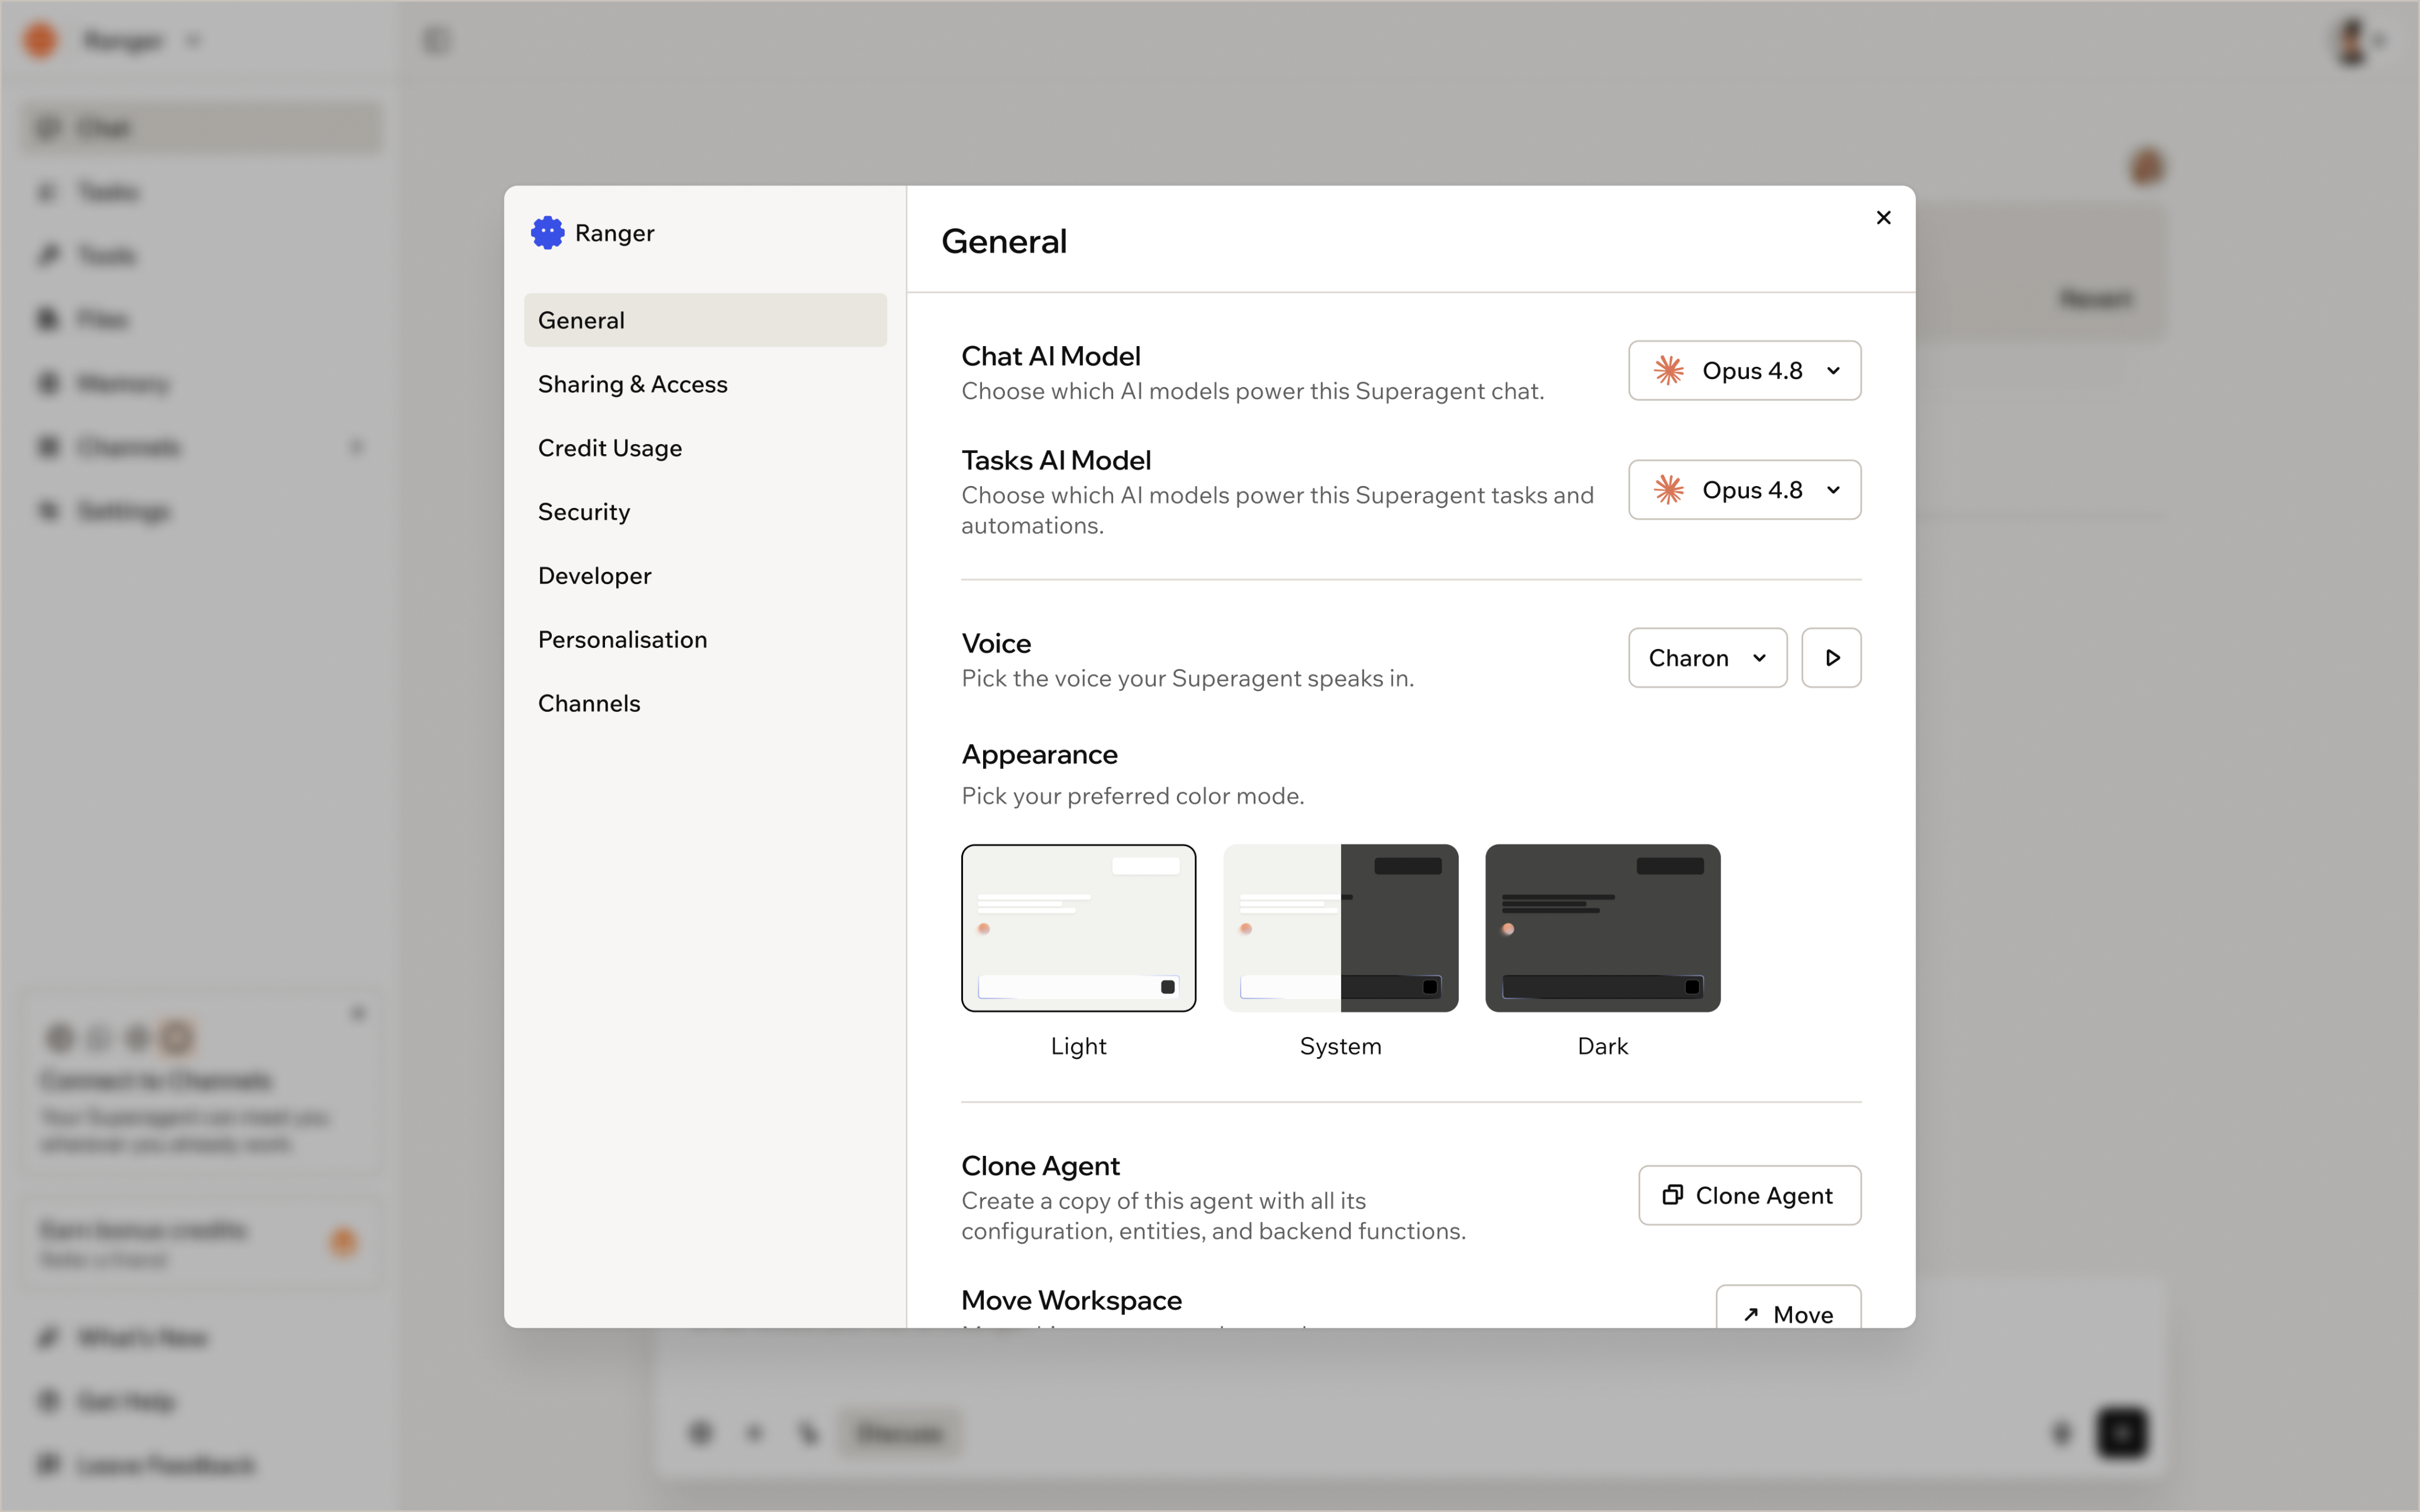The image size is (2420, 1512).
Task: Click the General page heading
Action: 1004,241
